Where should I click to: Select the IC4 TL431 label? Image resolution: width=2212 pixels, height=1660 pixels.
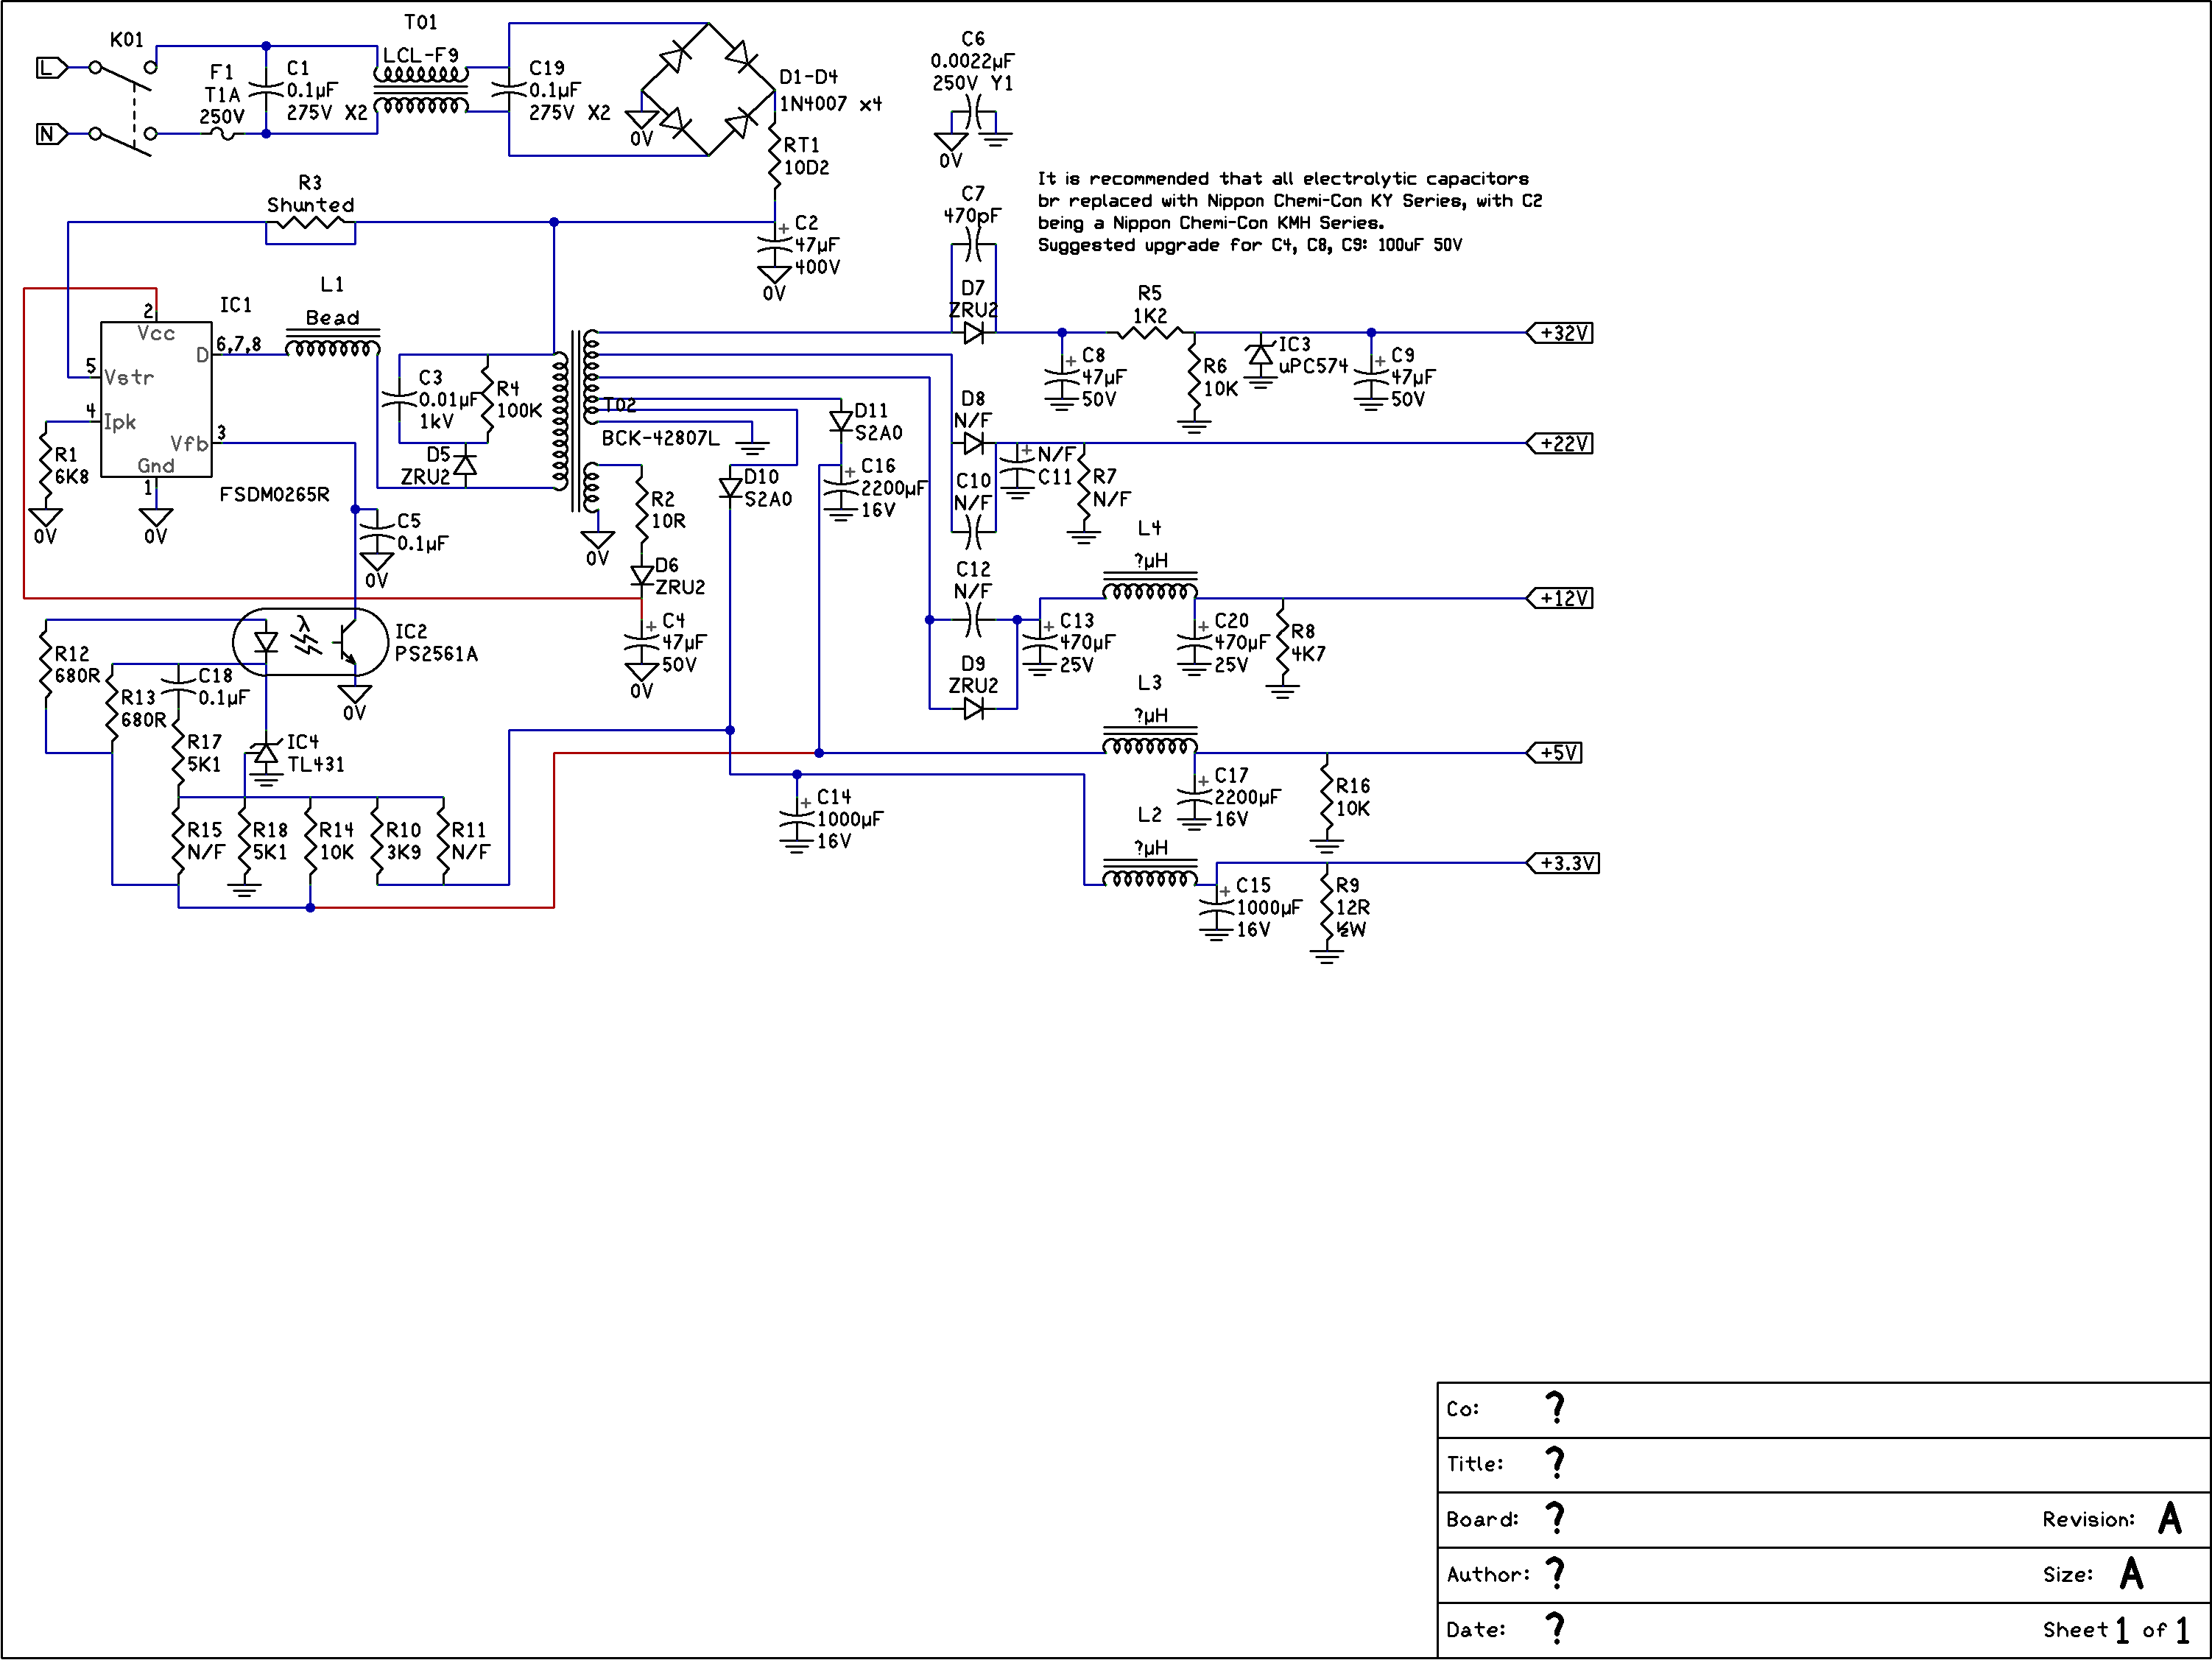(315, 753)
